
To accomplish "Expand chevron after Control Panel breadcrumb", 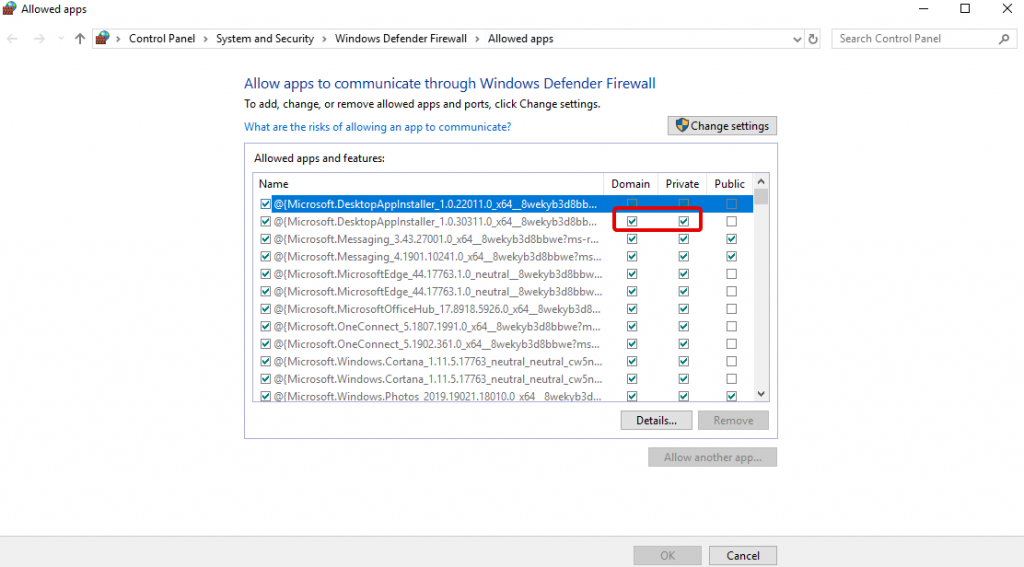I will [205, 39].
